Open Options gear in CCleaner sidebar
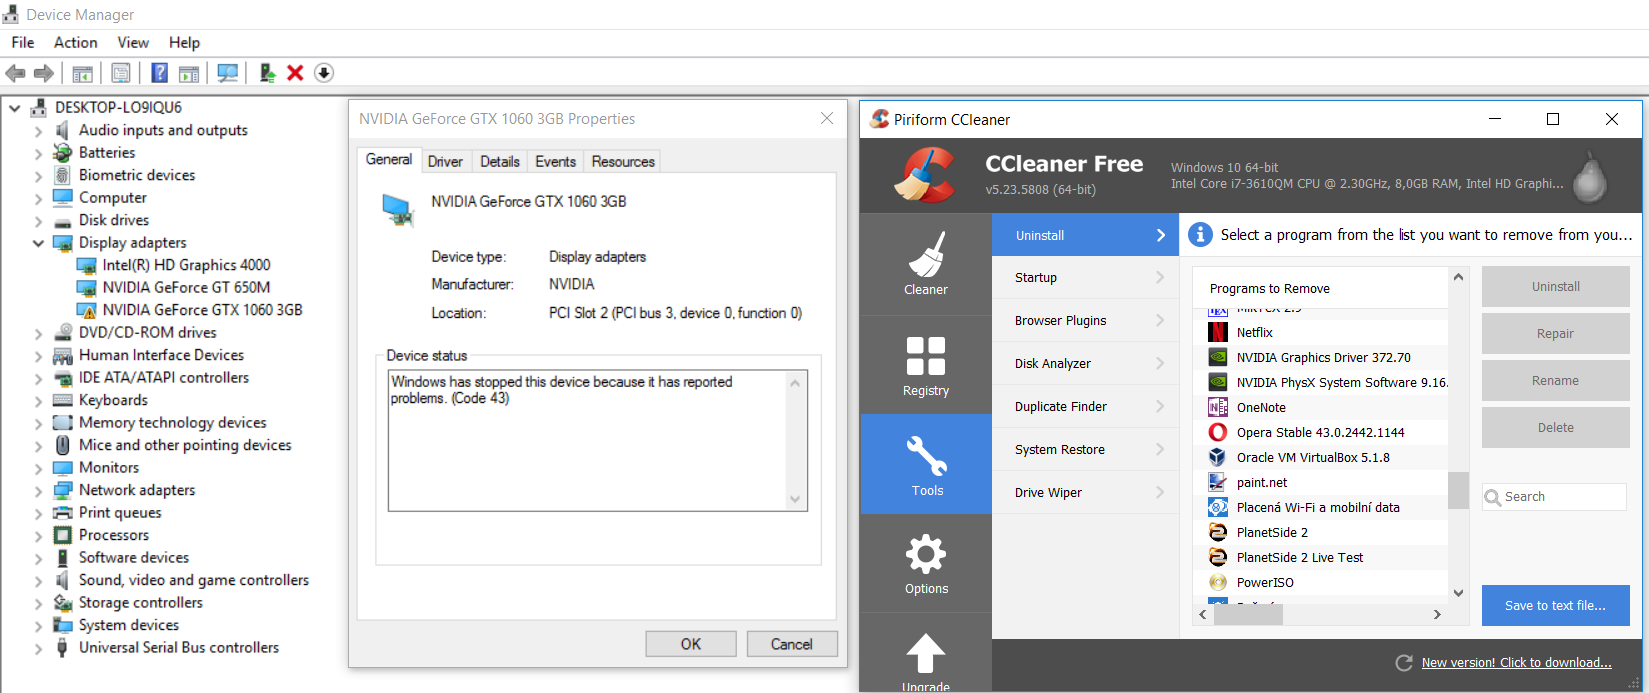The height and width of the screenshot is (693, 1649). [x=926, y=563]
